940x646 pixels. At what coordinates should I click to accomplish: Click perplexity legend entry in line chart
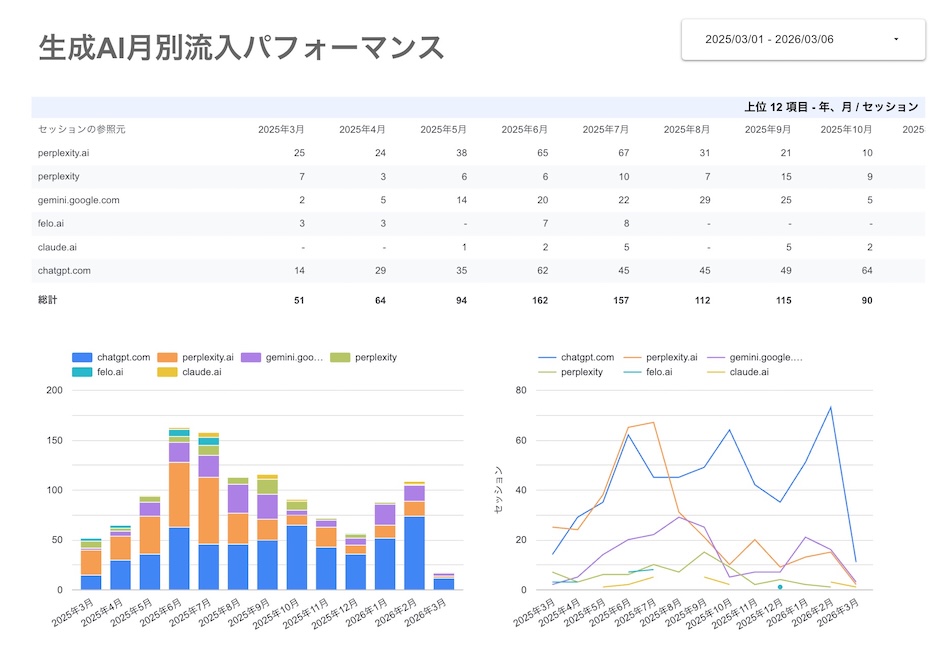coord(570,372)
